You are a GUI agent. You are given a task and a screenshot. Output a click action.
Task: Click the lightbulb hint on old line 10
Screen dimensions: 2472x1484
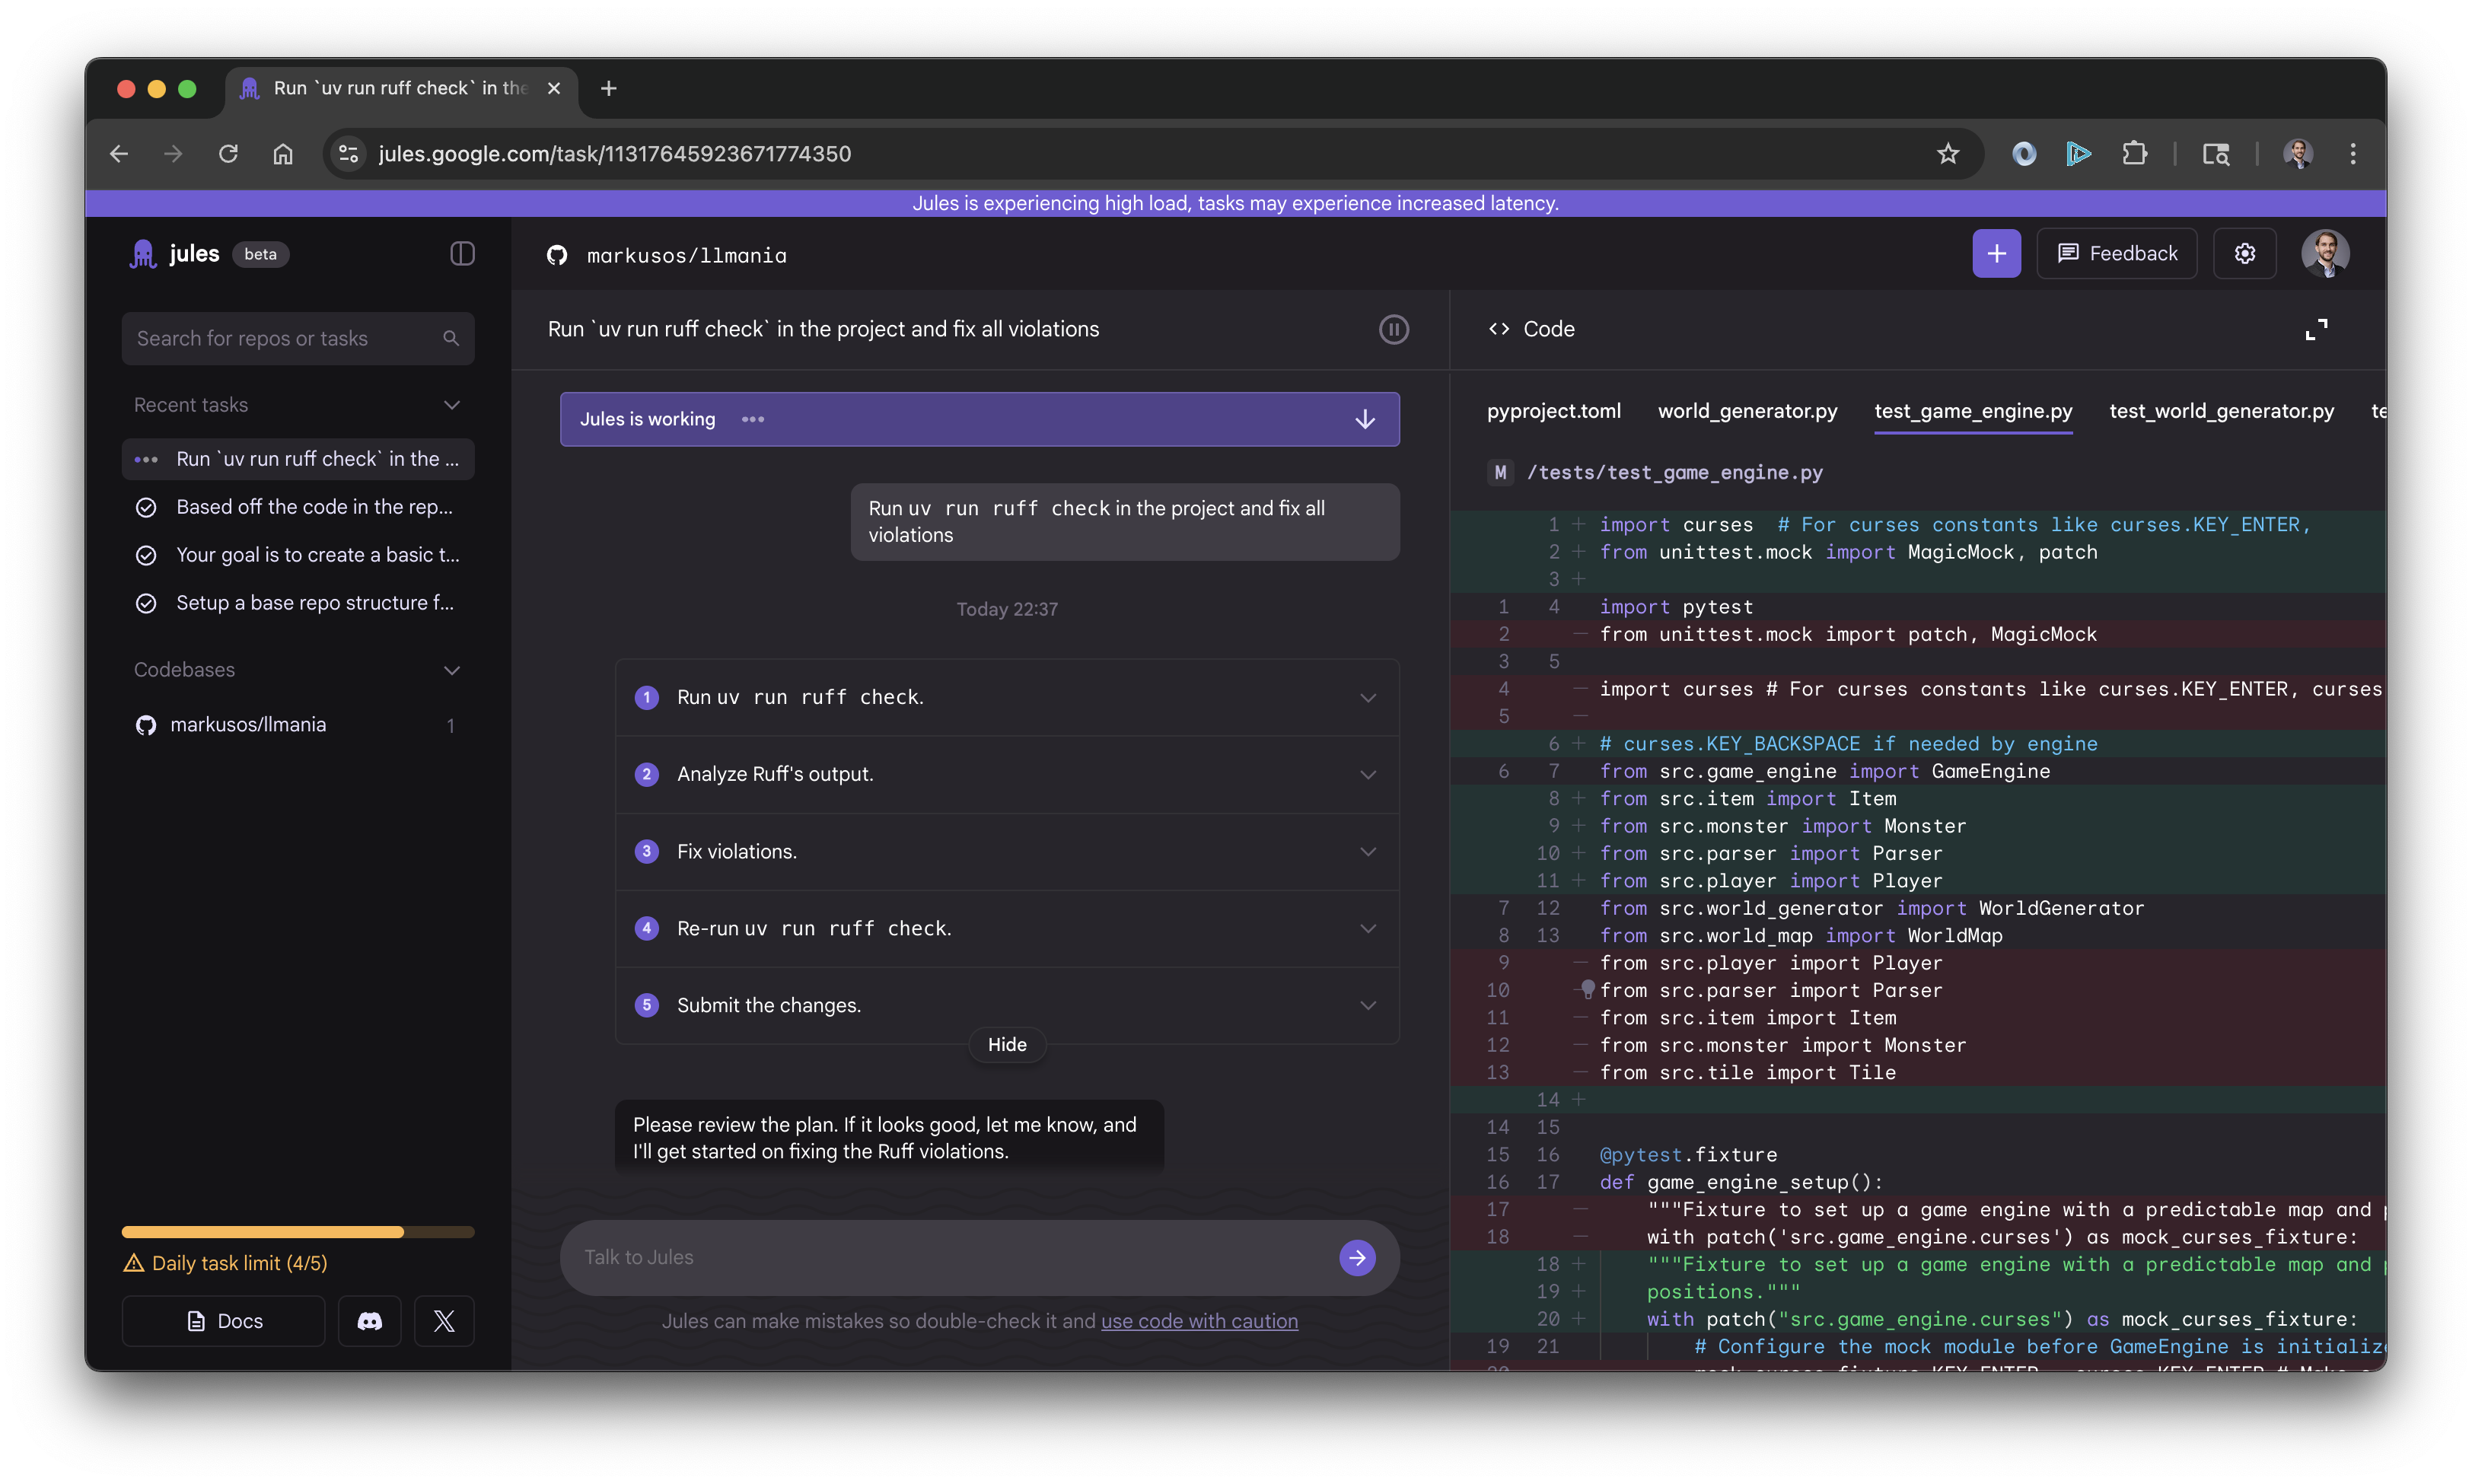1588,989
